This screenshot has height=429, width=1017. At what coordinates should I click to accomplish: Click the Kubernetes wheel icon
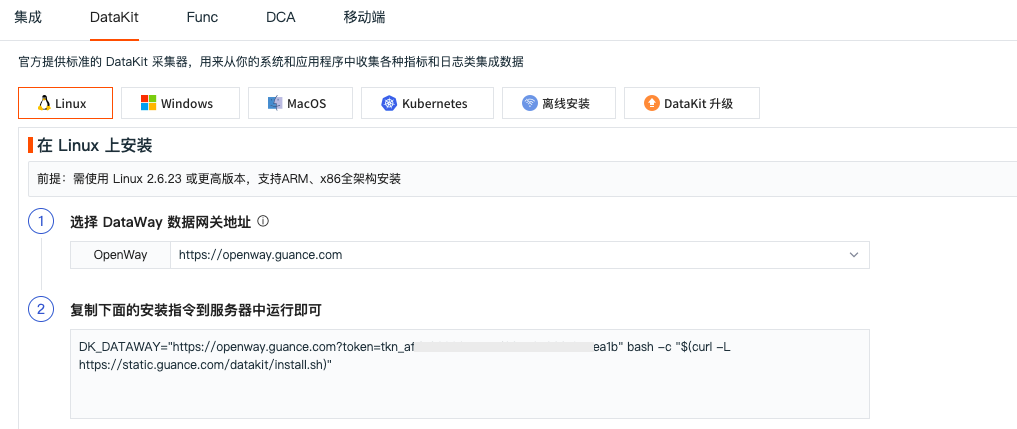click(389, 103)
